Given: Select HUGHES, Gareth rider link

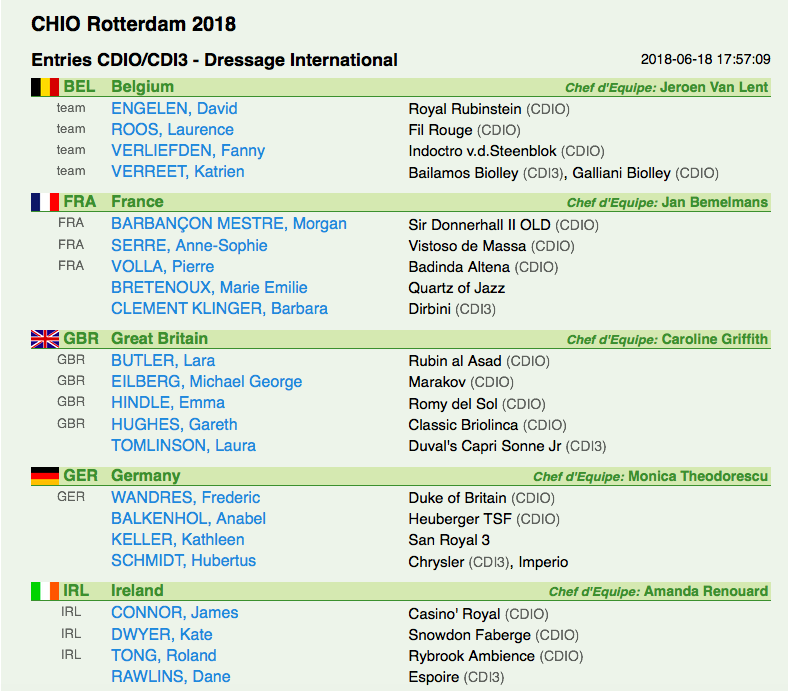Looking at the screenshot, I should [x=174, y=424].
